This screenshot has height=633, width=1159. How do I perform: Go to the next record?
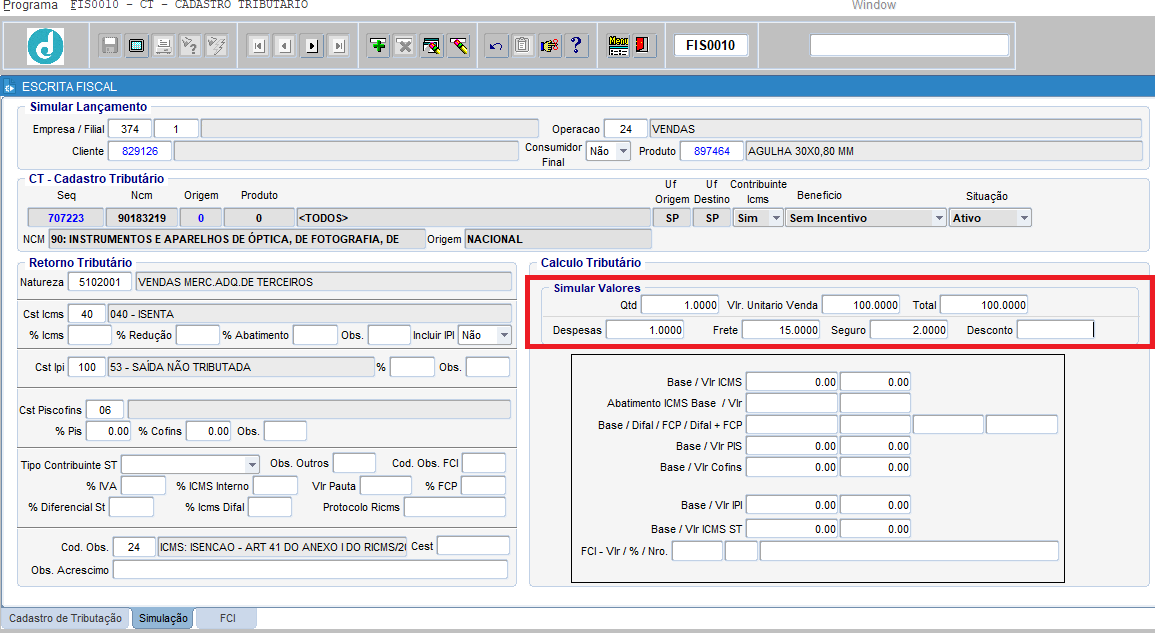click(312, 46)
